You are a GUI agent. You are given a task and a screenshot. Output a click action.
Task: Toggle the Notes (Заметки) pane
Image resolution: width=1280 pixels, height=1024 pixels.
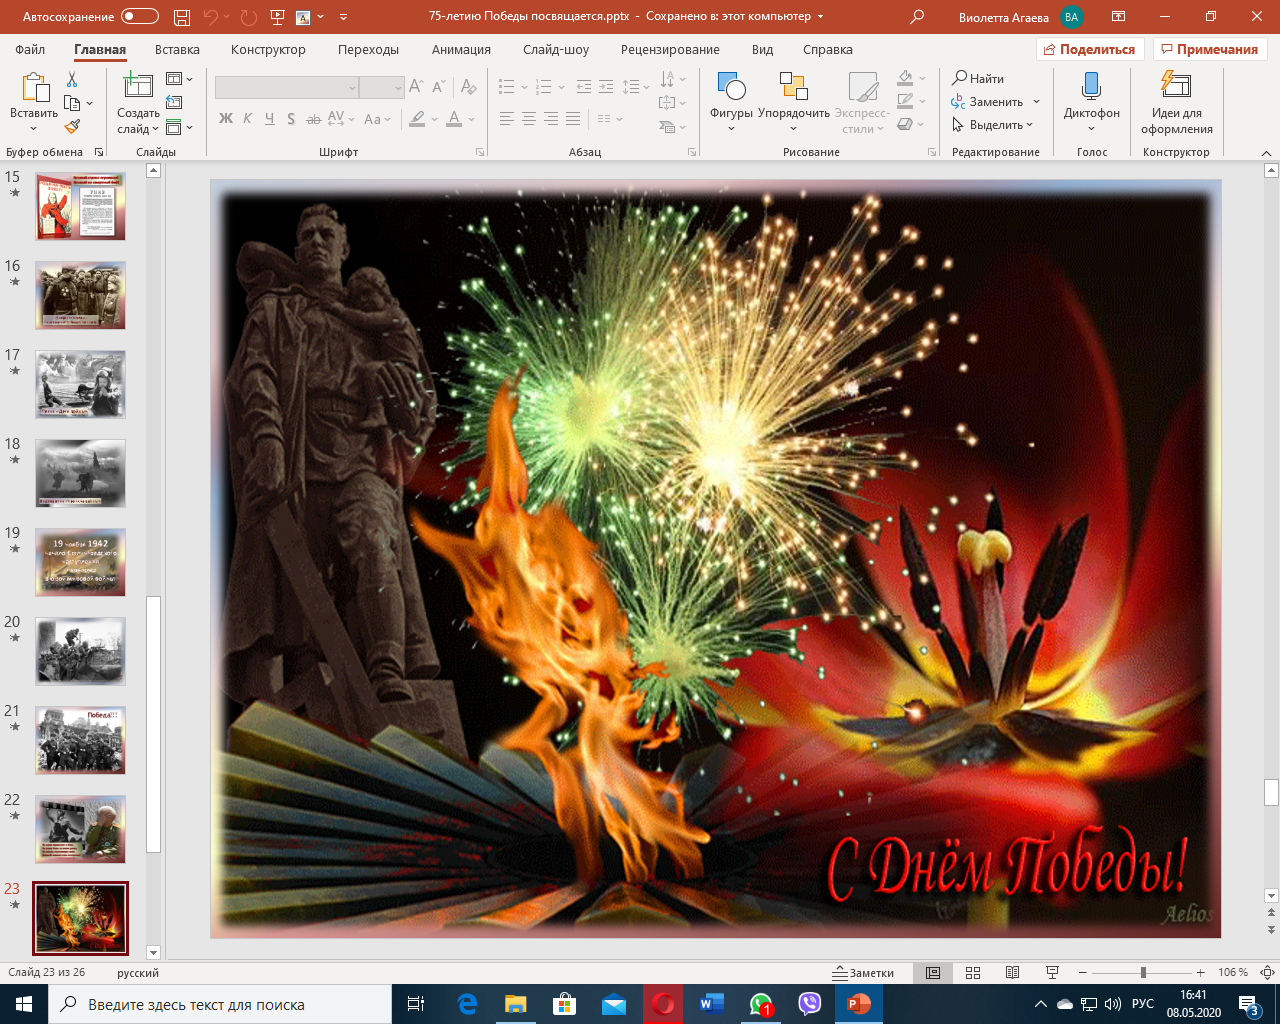[x=863, y=972]
